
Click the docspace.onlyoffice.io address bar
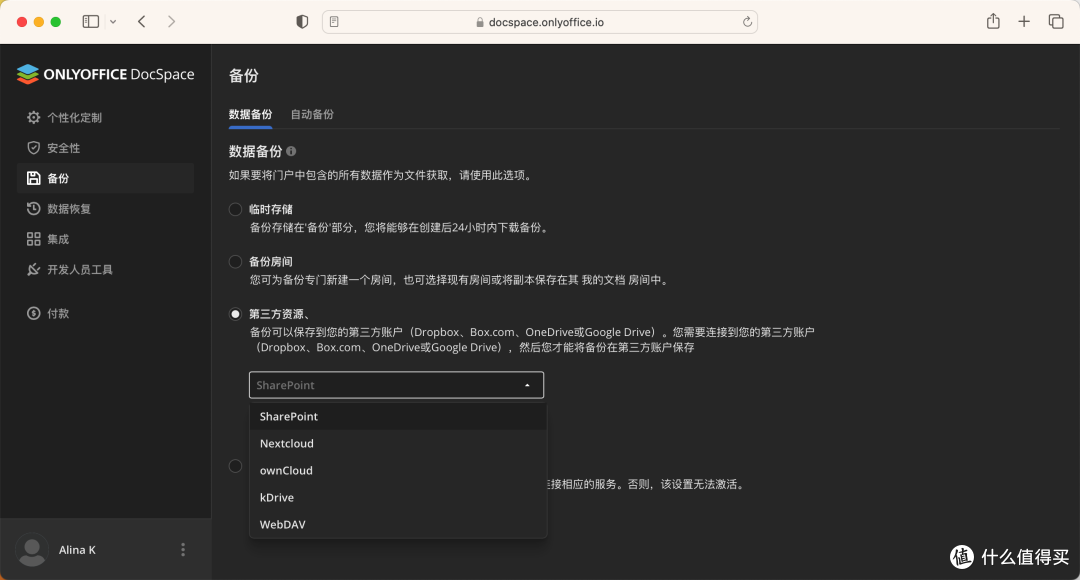click(540, 22)
